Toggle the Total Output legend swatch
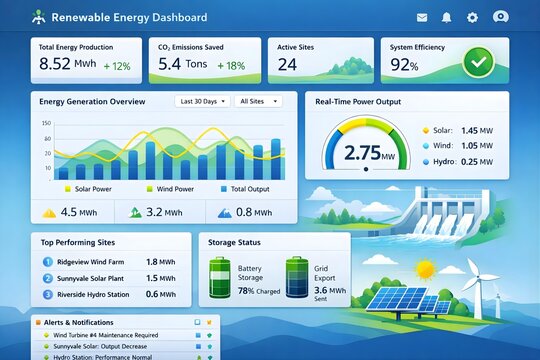Viewport: 540px width, 360px height. (224, 189)
